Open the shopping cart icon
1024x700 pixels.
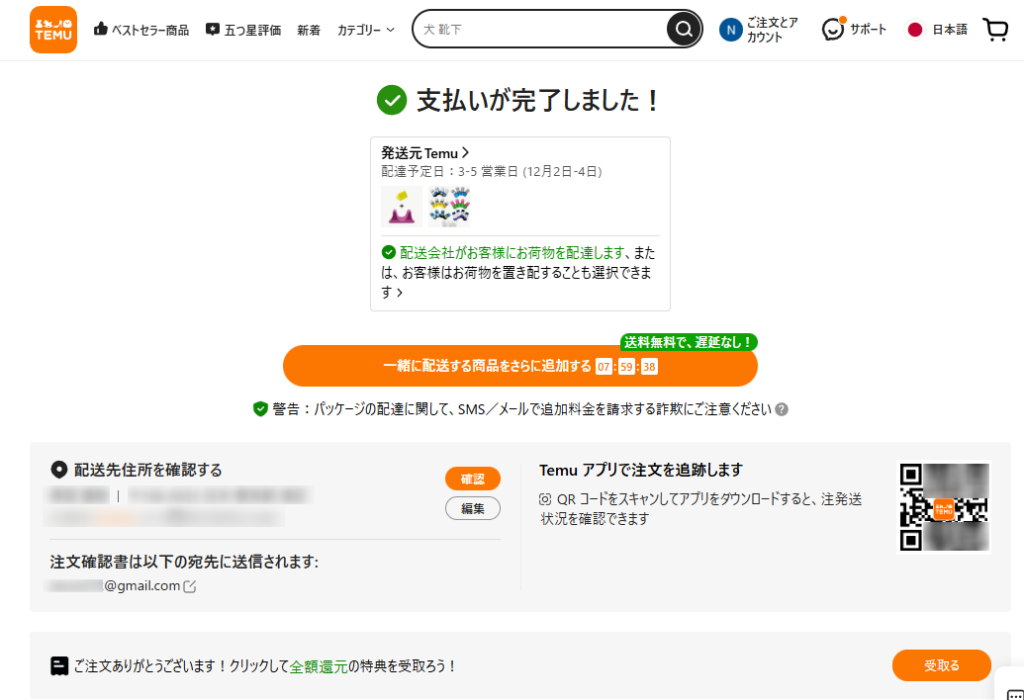(x=995, y=30)
